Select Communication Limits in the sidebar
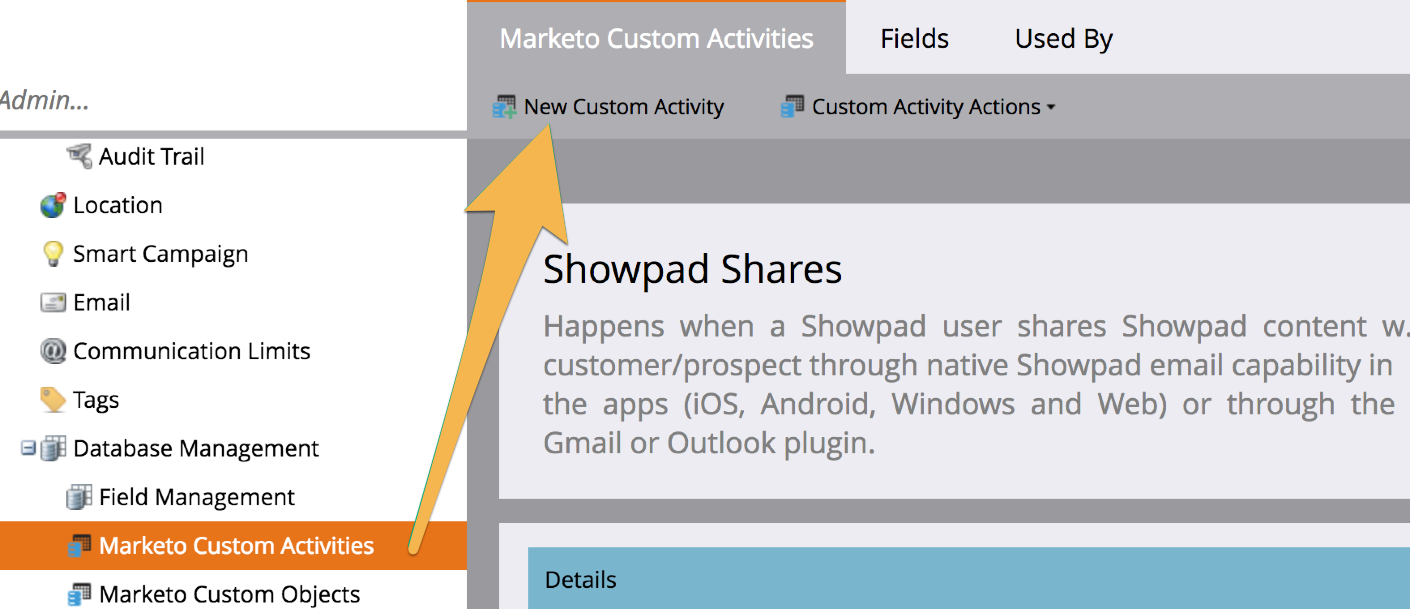 [191, 351]
